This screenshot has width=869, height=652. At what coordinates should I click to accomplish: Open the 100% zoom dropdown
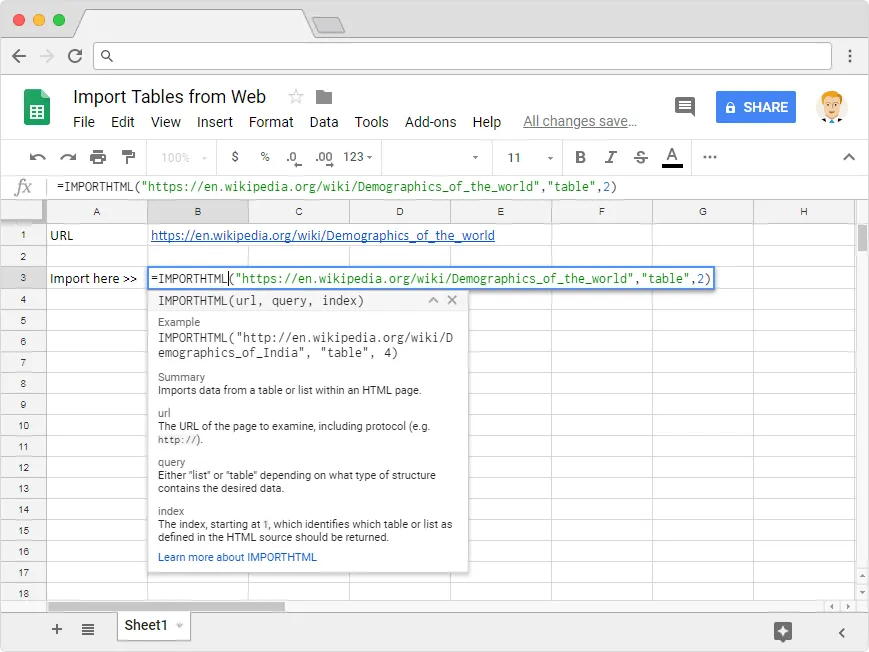pos(183,158)
